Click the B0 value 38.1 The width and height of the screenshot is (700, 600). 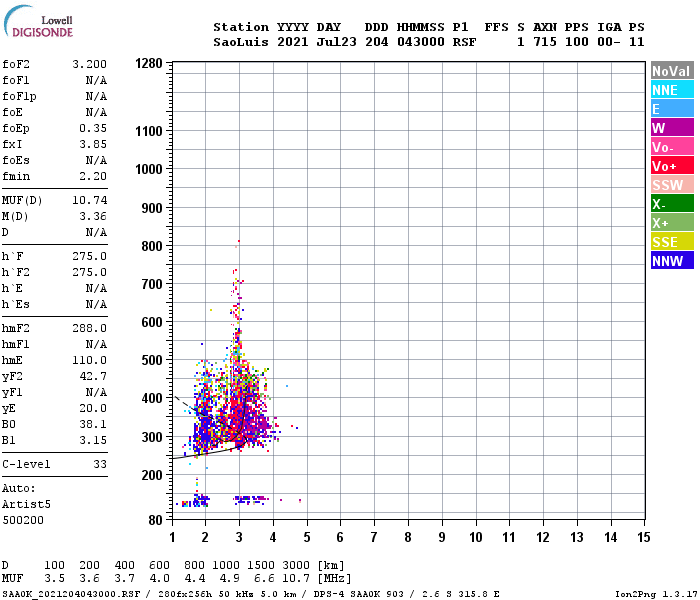93,424
